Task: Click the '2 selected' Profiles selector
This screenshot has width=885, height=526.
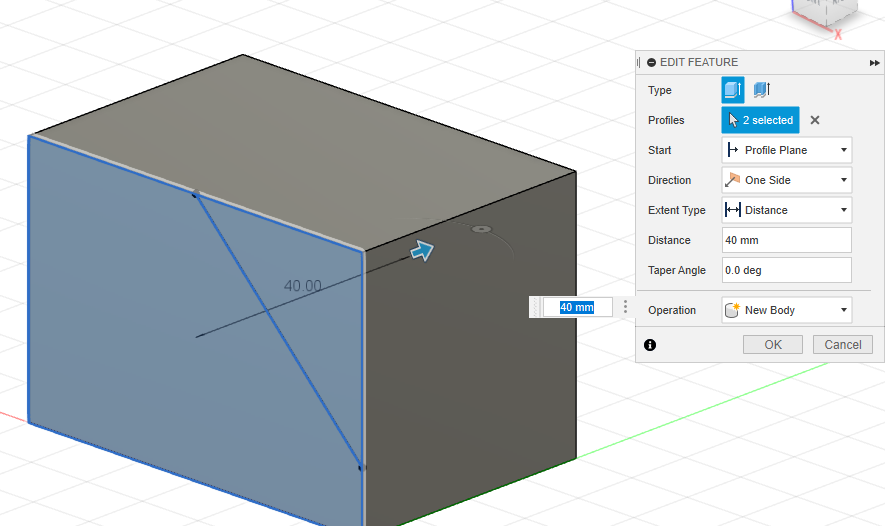Action: coord(760,120)
